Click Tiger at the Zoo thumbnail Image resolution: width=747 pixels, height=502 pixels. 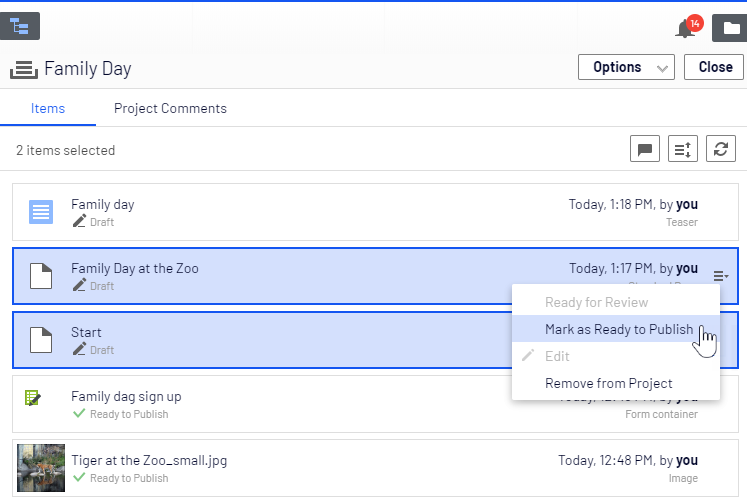pyautogui.click(x=41, y=468)
